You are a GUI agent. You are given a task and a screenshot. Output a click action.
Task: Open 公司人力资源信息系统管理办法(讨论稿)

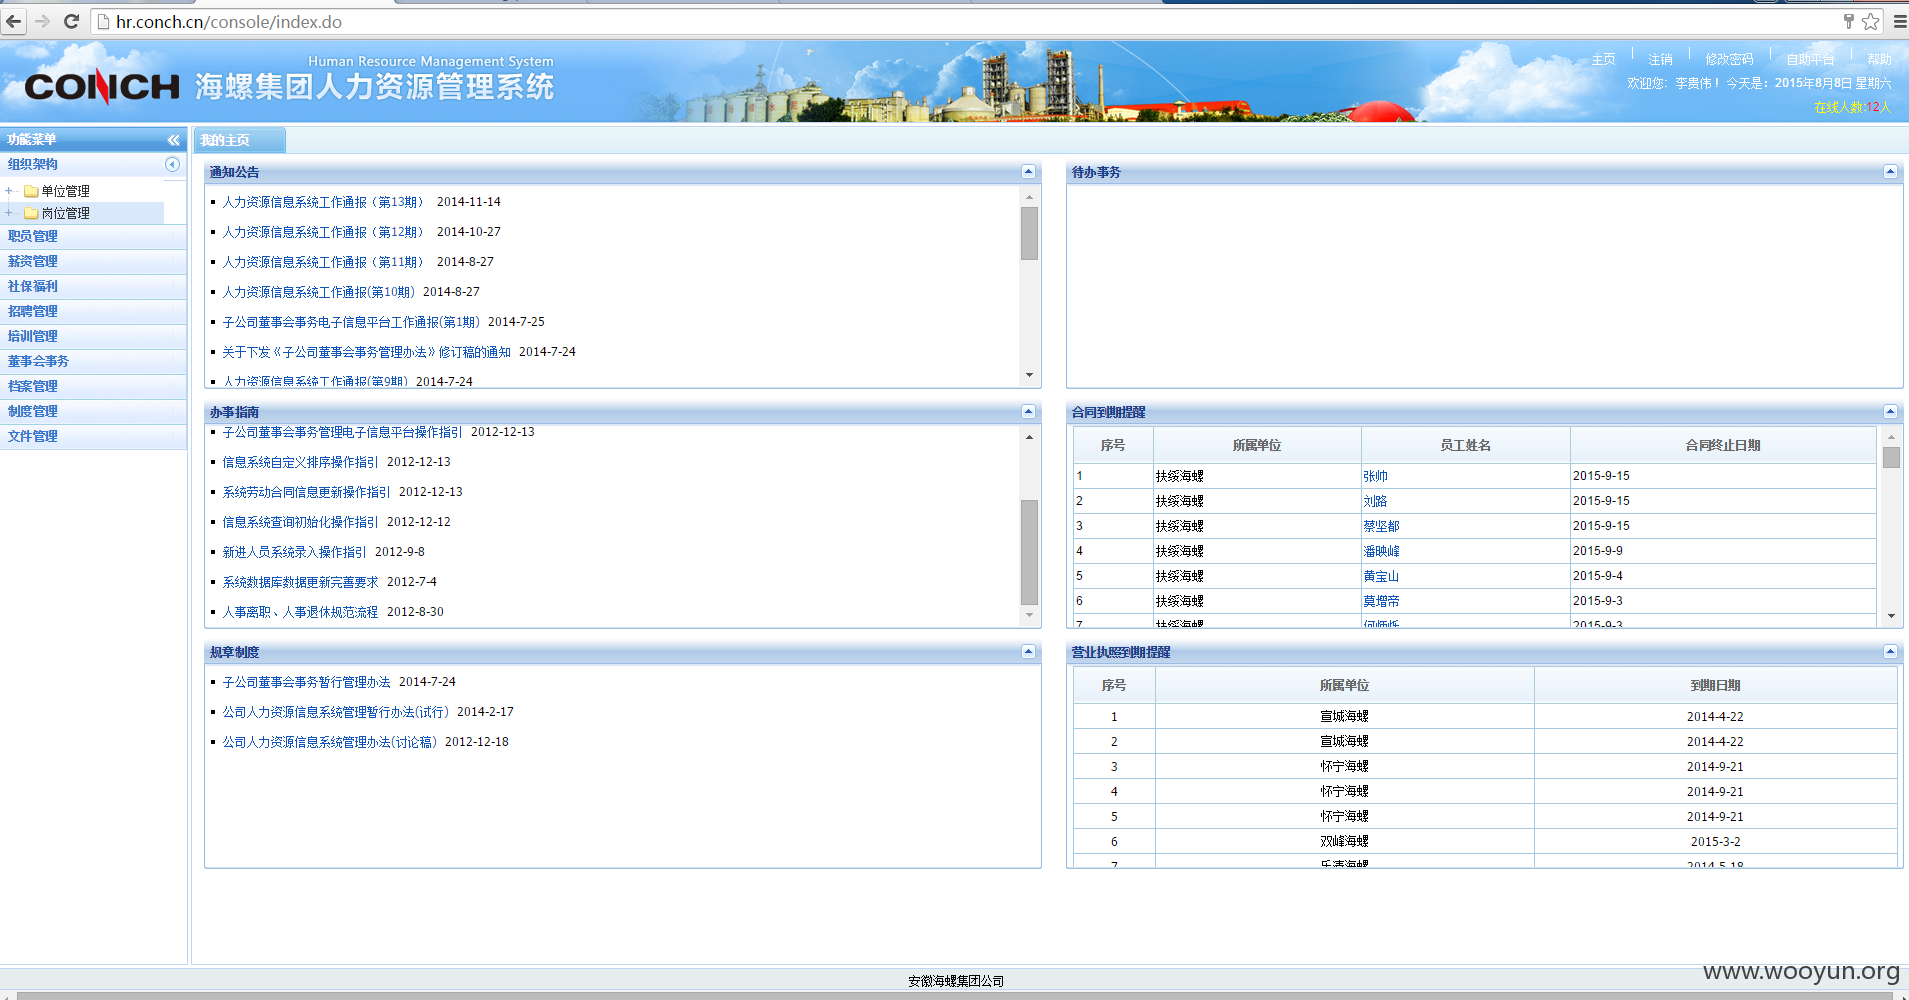click(329, 742)
